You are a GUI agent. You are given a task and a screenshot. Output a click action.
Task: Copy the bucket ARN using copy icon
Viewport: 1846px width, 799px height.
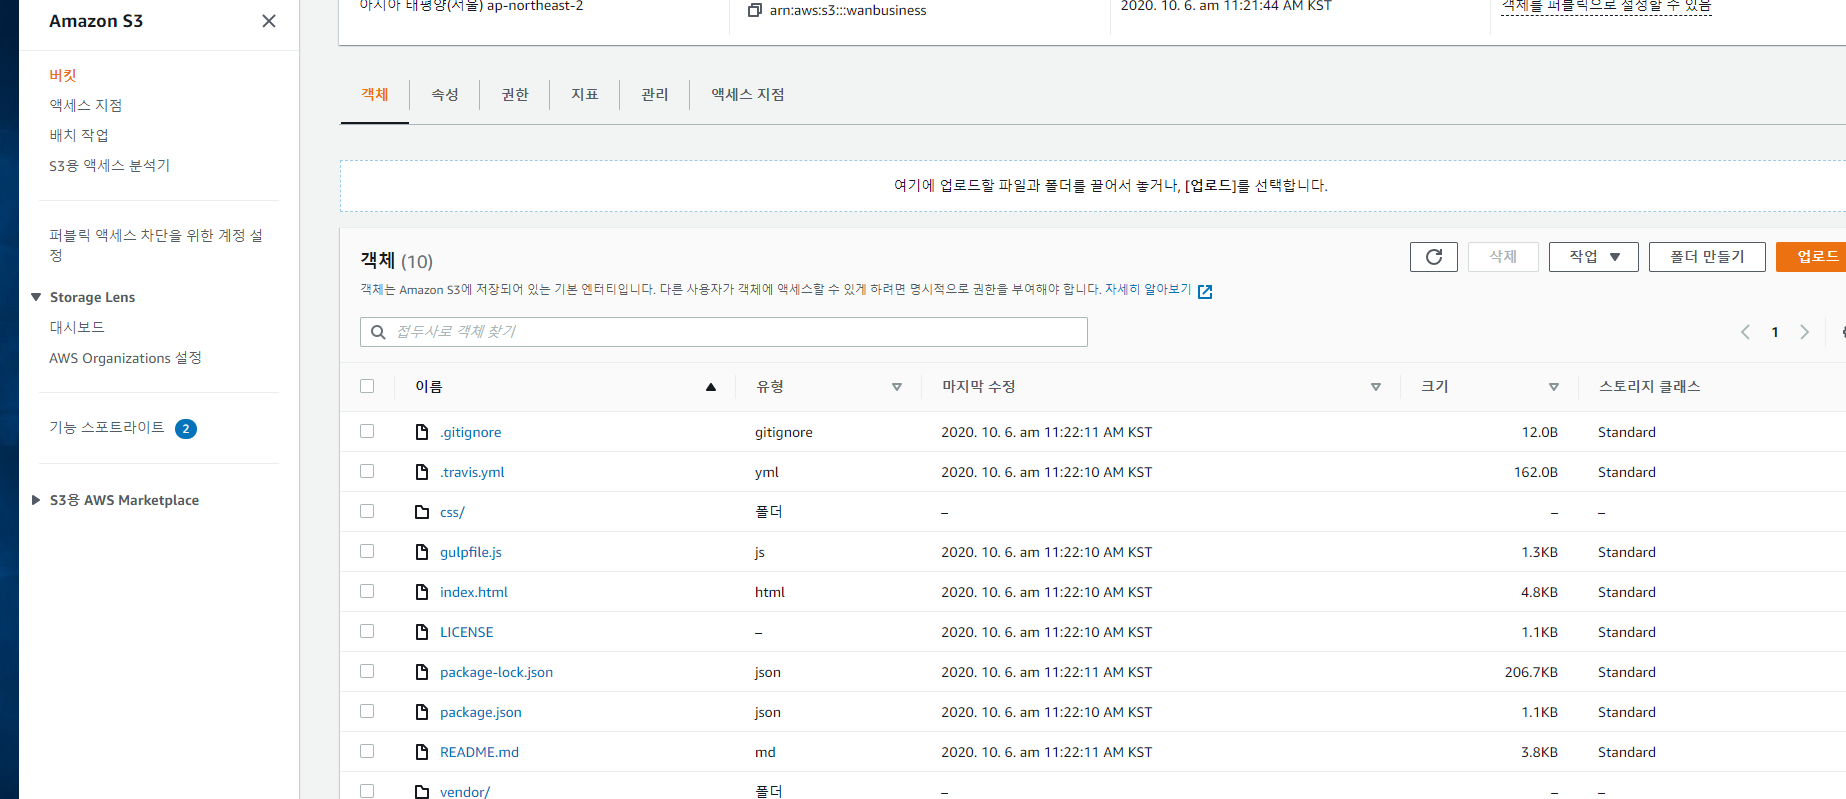(755, 10)
